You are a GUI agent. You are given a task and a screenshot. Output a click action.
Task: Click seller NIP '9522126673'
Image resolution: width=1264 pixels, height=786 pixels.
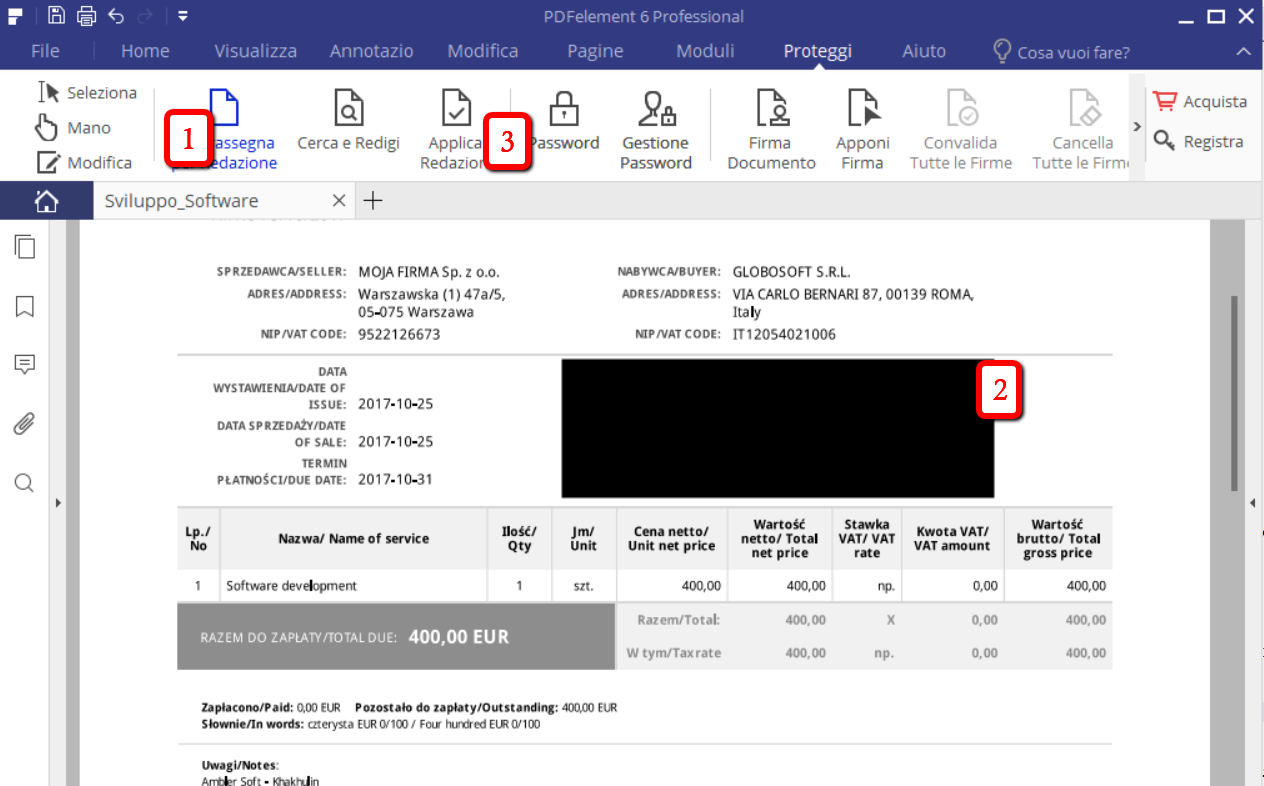coord(399,334)
